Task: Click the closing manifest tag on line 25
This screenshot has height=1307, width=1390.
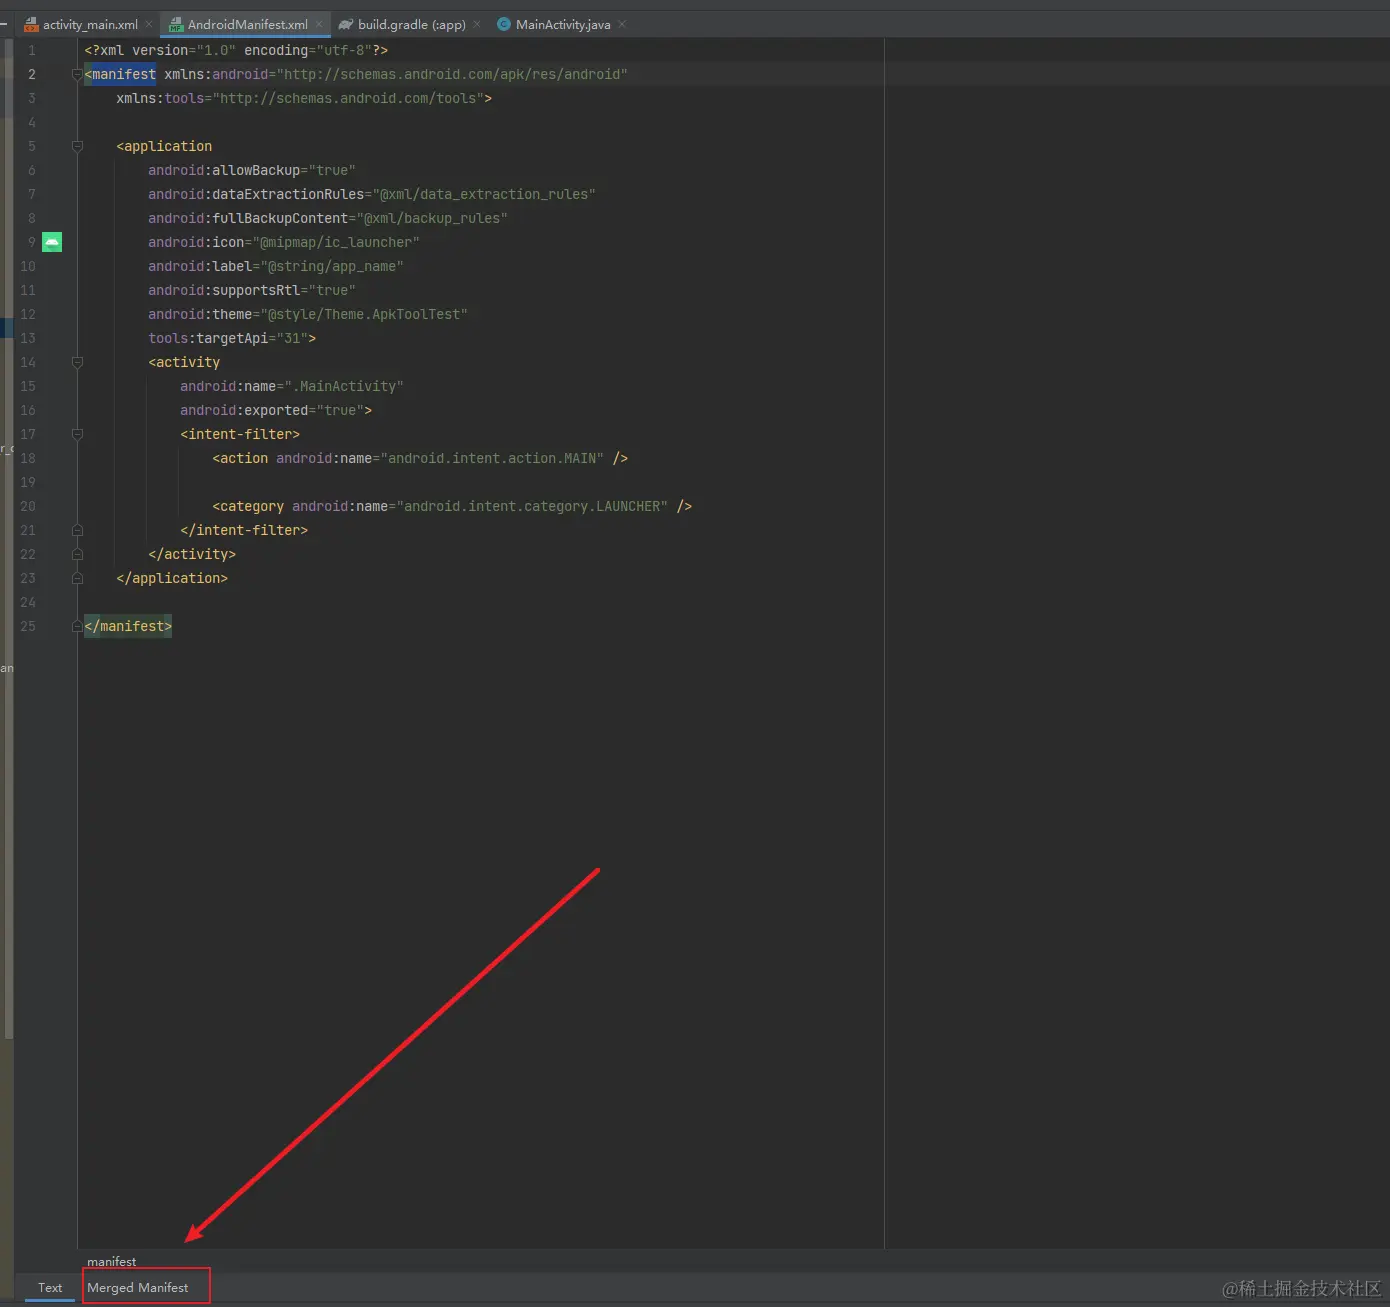Action: pos(128,626)
